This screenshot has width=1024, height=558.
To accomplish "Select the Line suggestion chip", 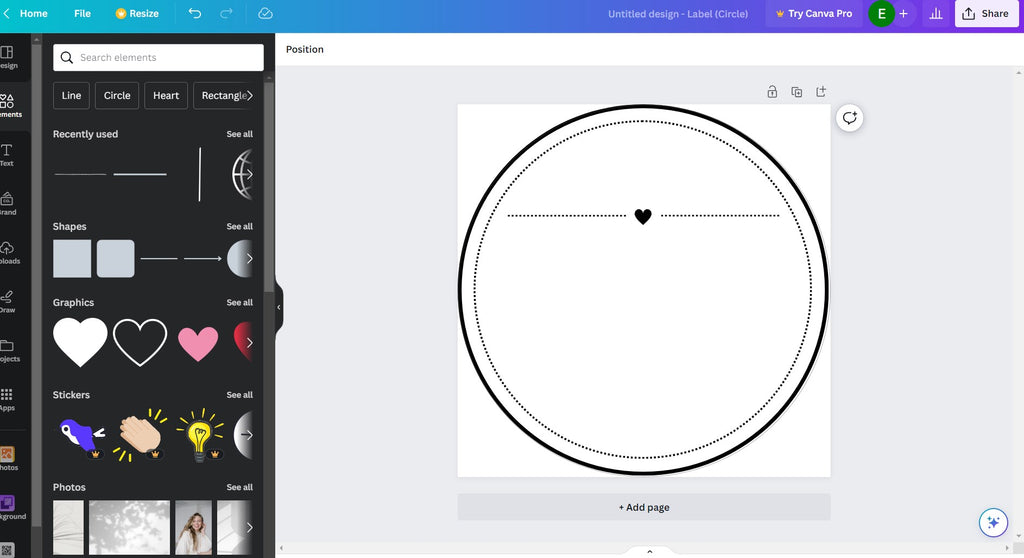I will click(71, 95).
